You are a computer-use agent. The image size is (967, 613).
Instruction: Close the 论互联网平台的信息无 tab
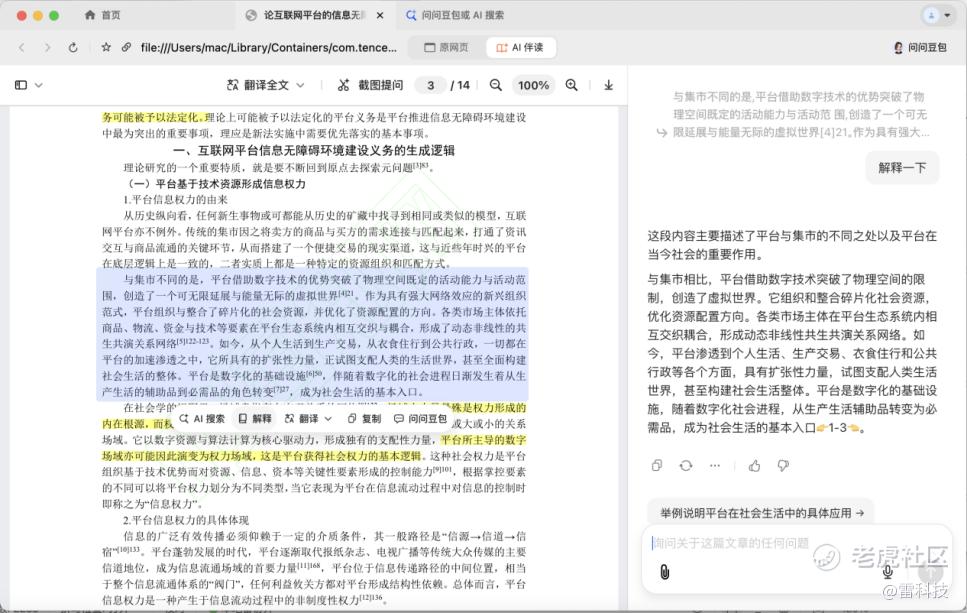[380, 15]
